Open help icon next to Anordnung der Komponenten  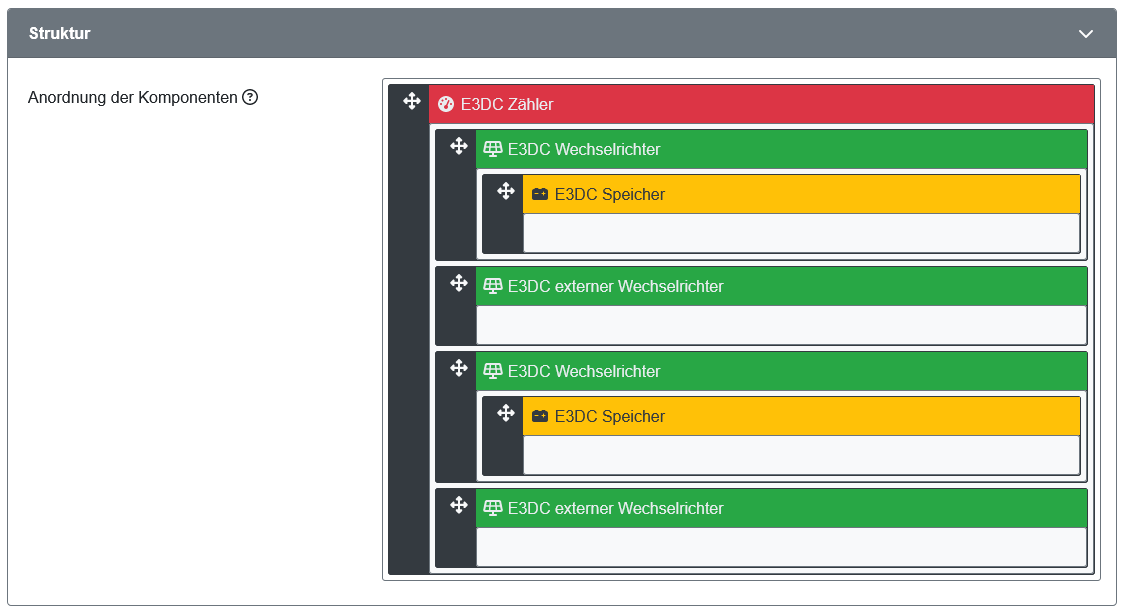point(250,97)
